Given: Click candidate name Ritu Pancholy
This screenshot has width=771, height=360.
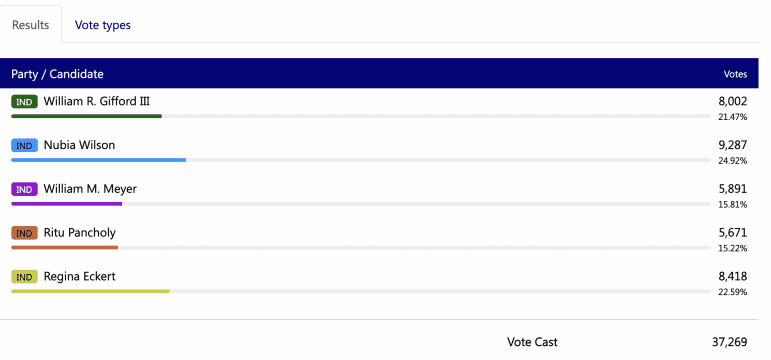Looking at the screenshot, I should [x=80, y=233].
